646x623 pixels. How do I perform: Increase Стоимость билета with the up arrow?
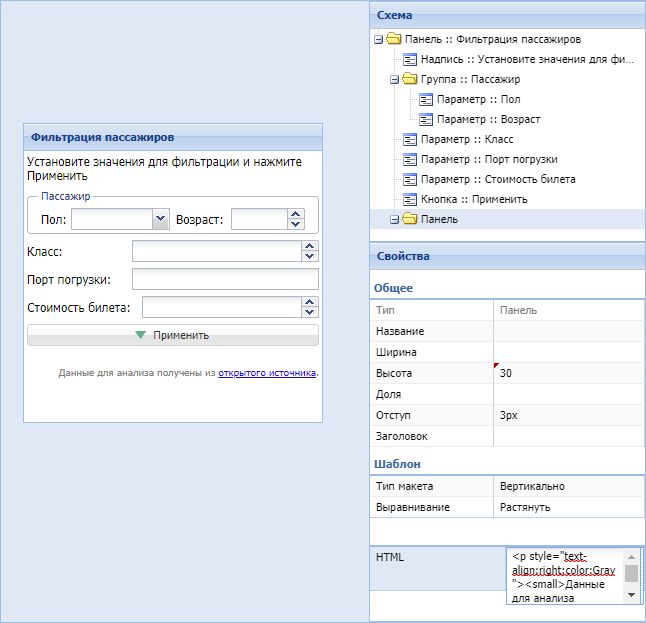coord(310,302)
